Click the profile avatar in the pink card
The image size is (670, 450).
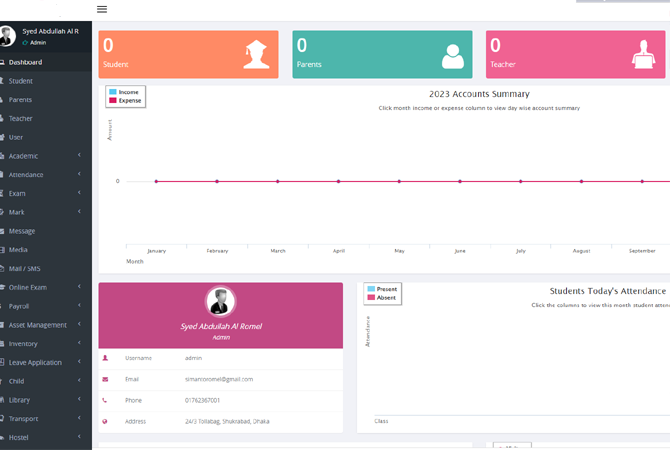220,301
